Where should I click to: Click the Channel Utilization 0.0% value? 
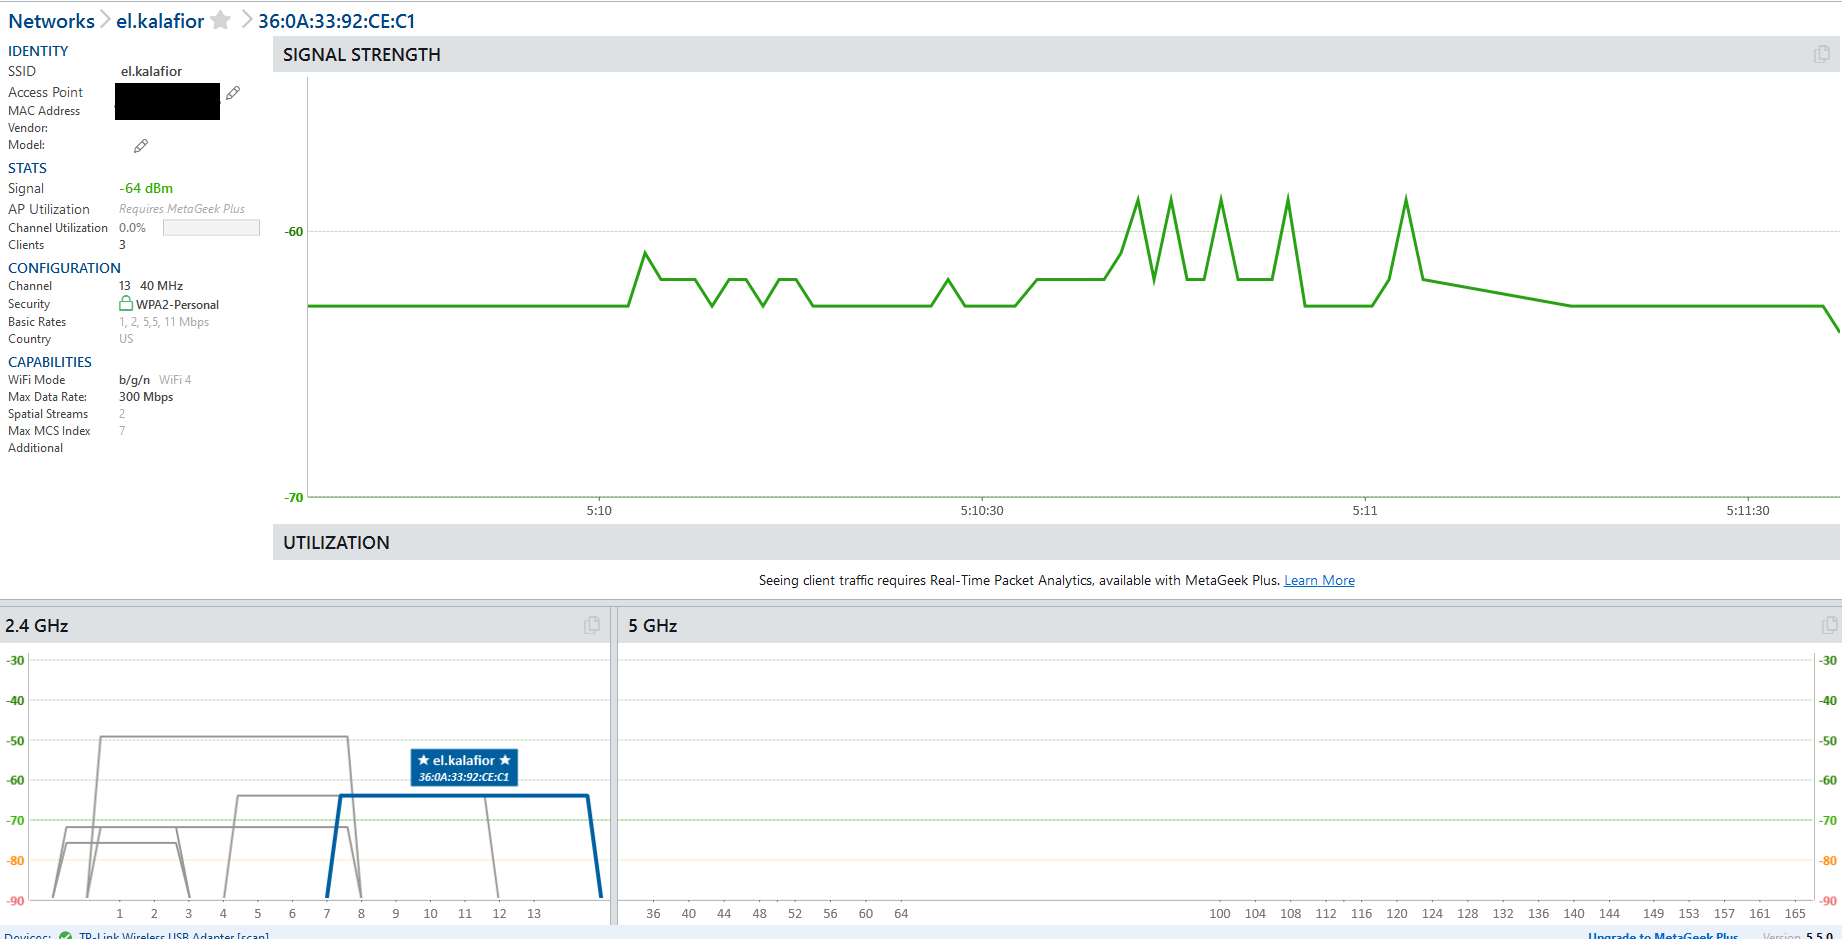pos(132,228)
